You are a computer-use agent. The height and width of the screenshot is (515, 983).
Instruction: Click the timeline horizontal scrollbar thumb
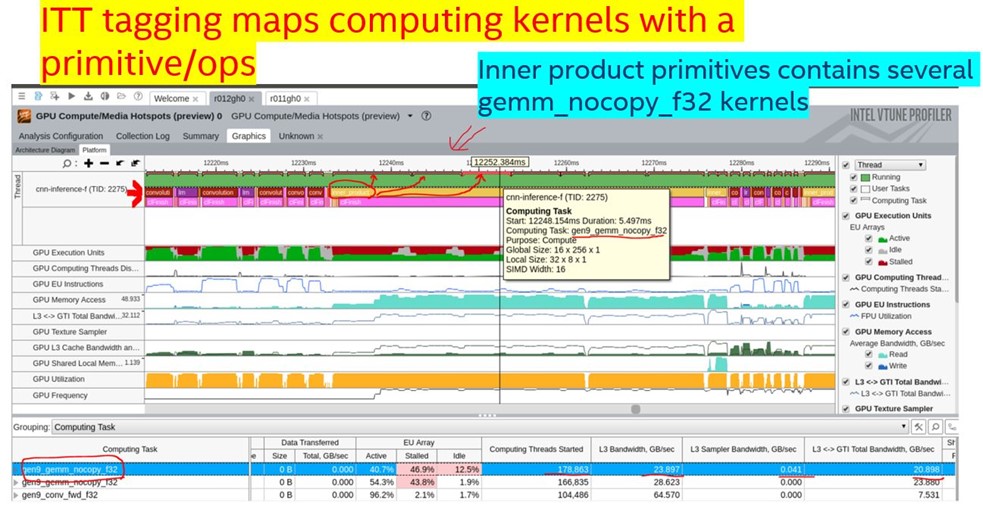click(636, 409)
